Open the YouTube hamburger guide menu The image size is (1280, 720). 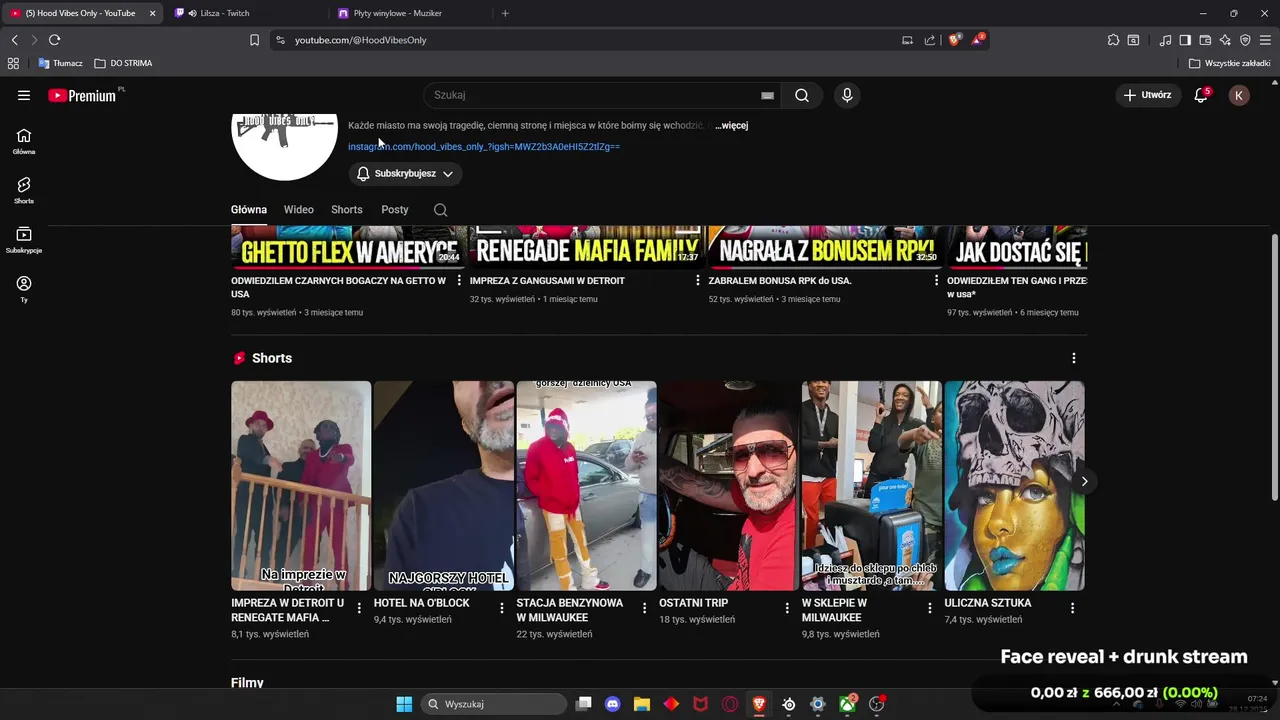click(x=24, y=95)
